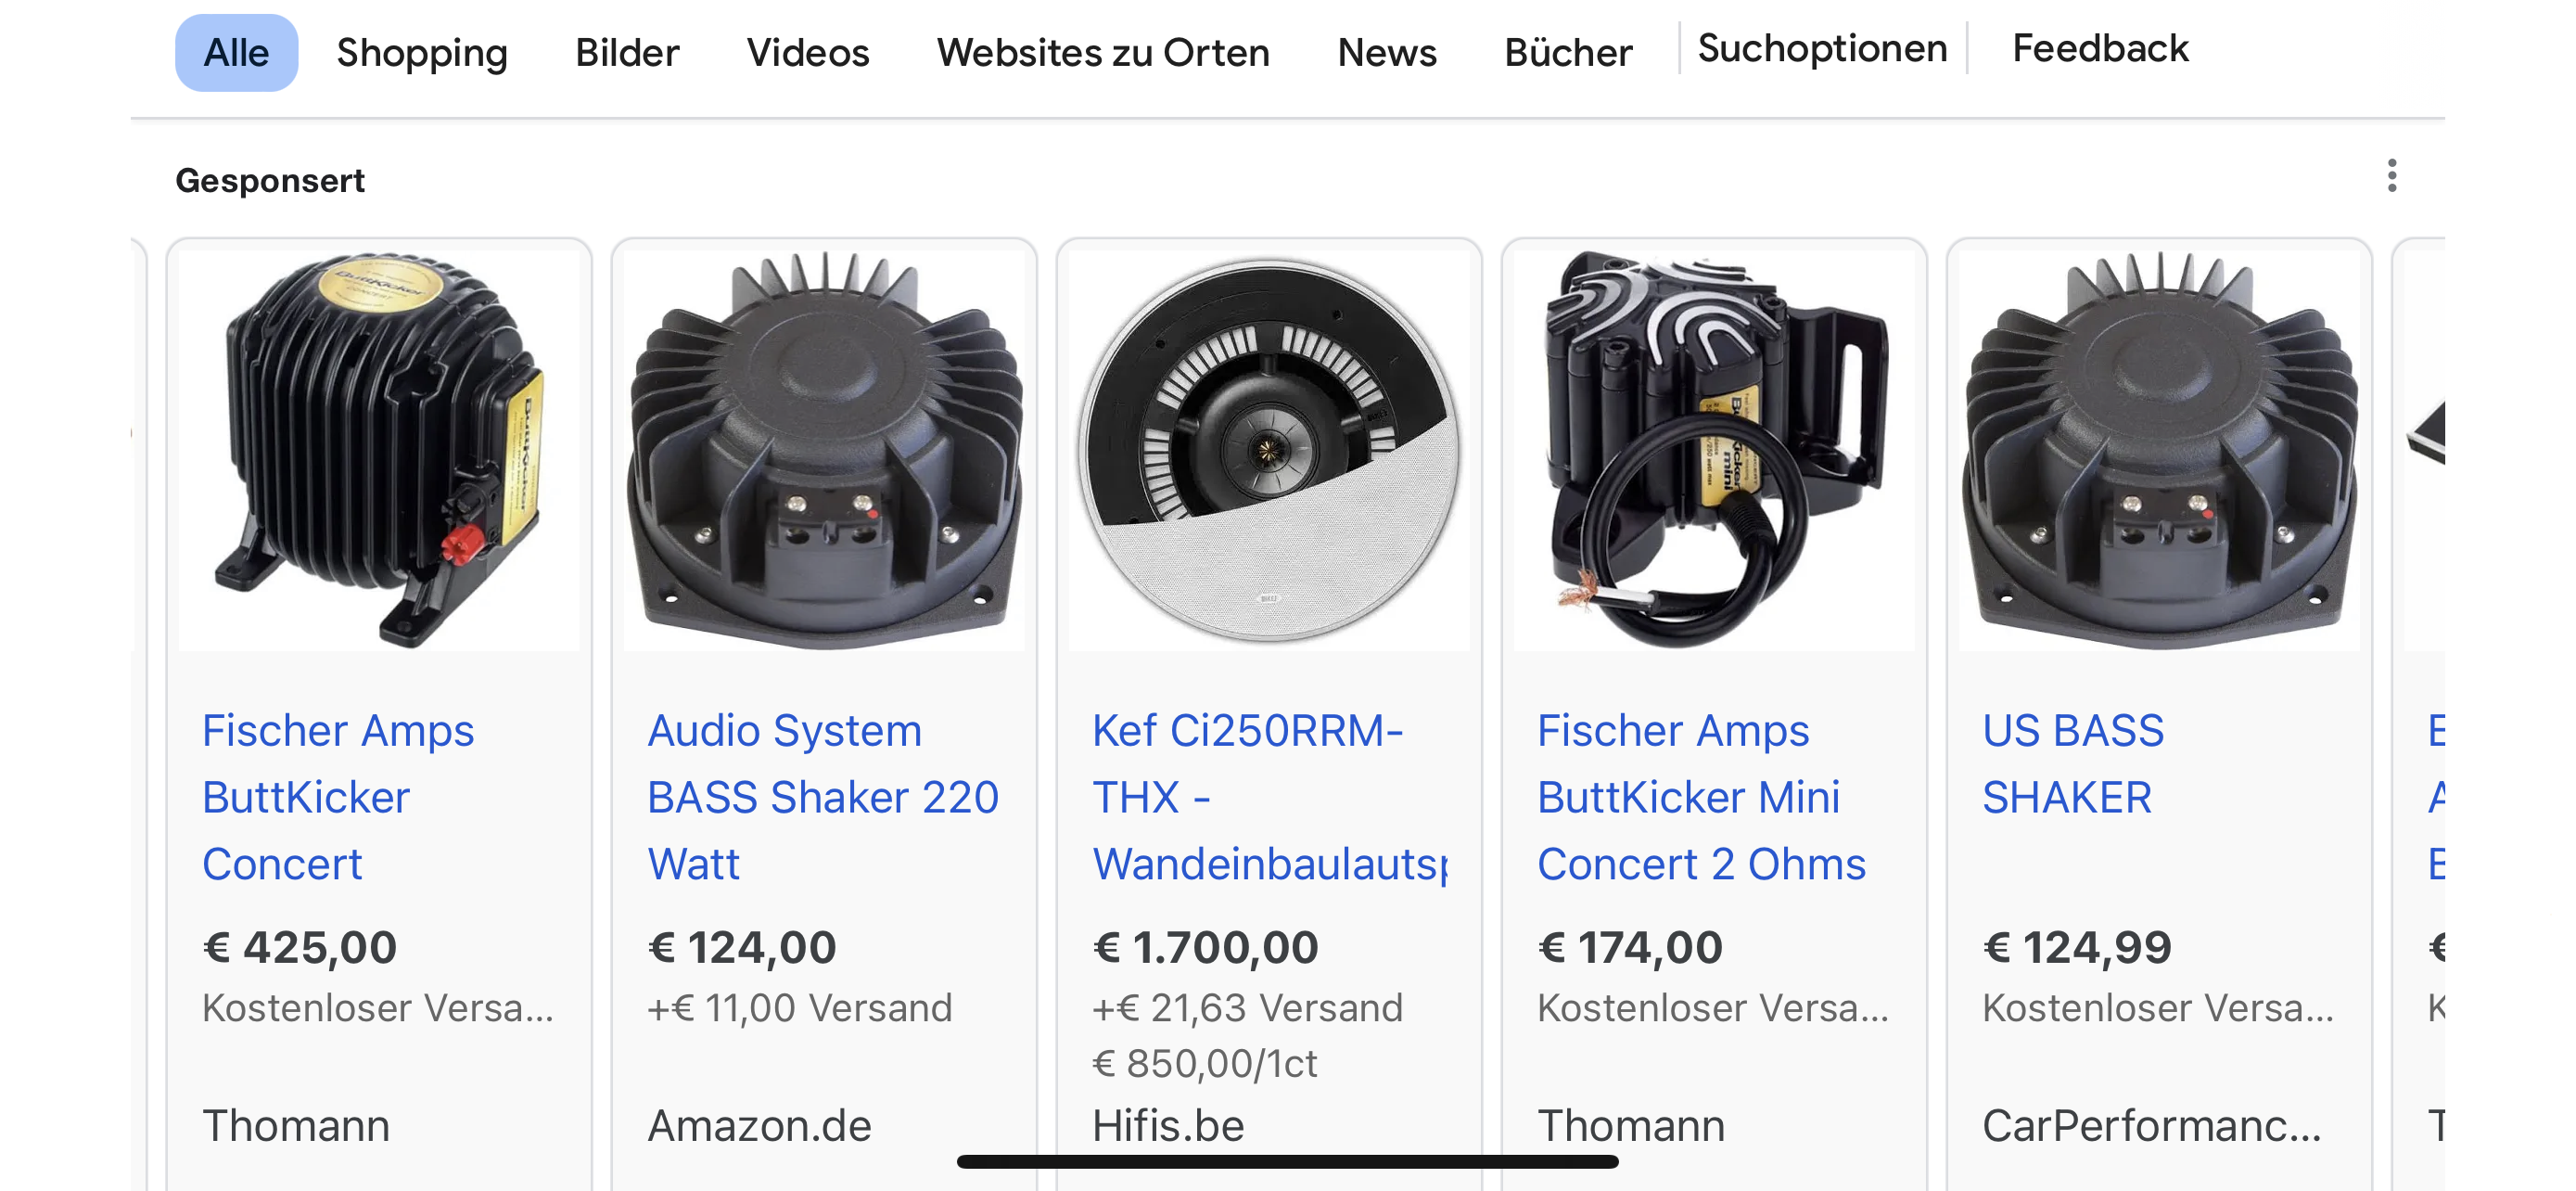Click the Feedback link

[x=2100, y=48]
